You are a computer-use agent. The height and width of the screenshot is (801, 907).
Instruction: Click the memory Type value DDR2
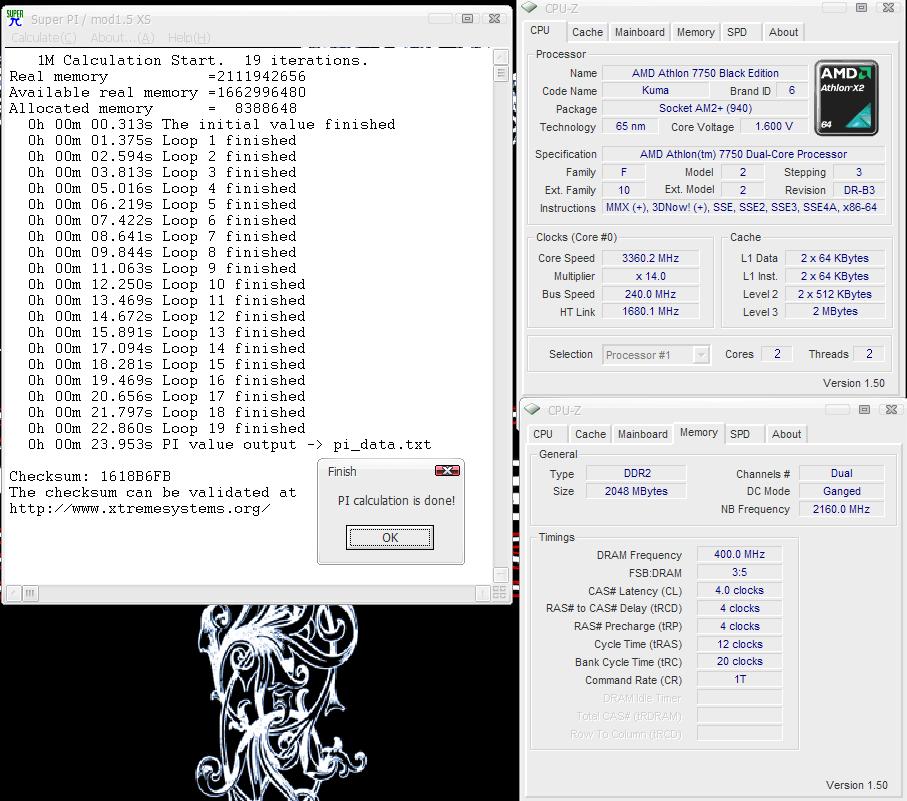click(636, 474)
